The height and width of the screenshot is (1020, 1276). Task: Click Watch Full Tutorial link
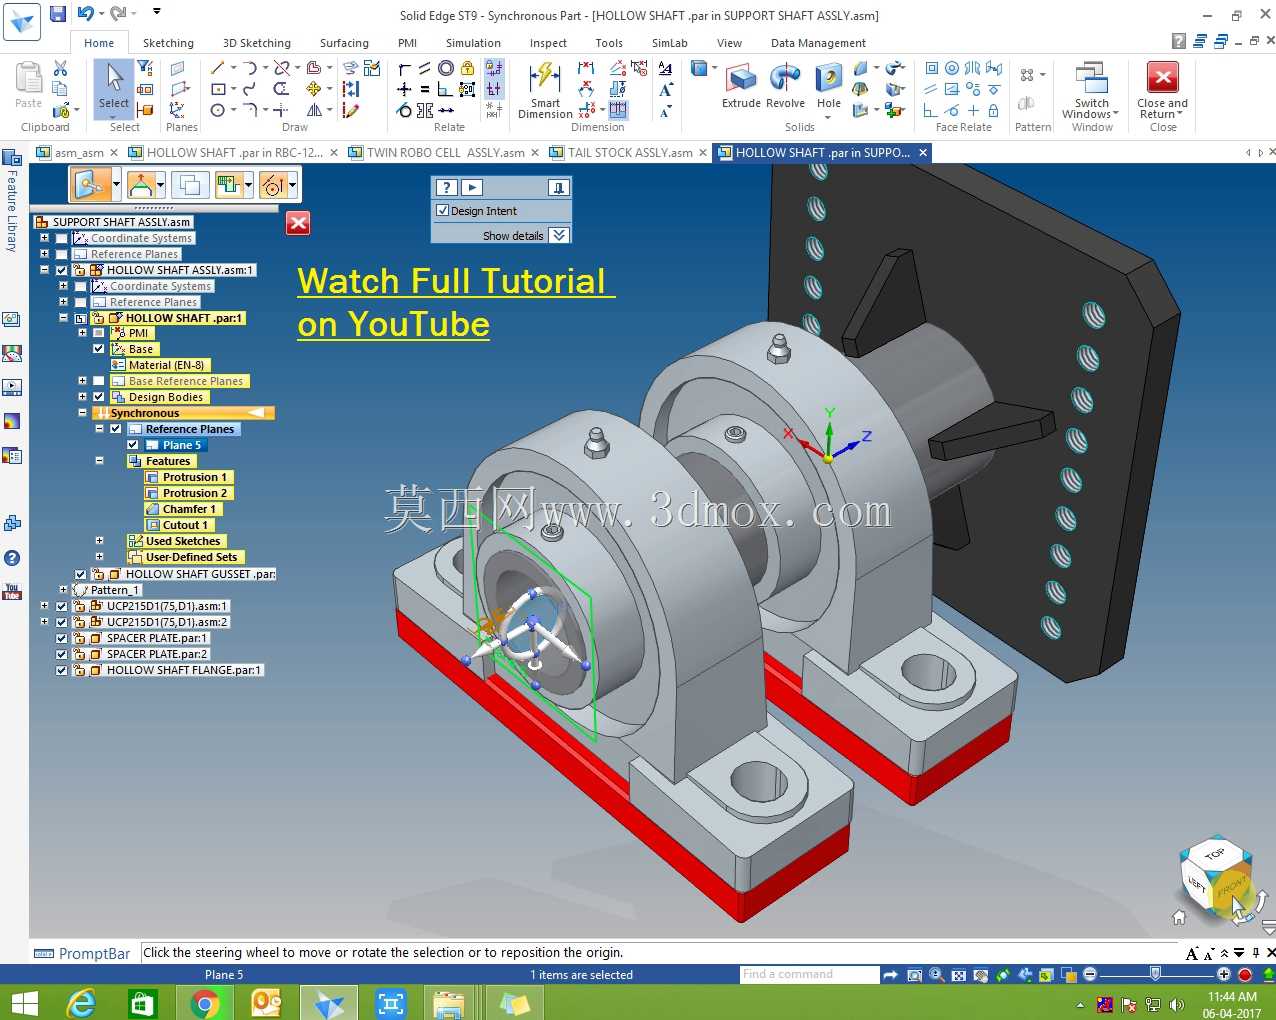(455, 302)
